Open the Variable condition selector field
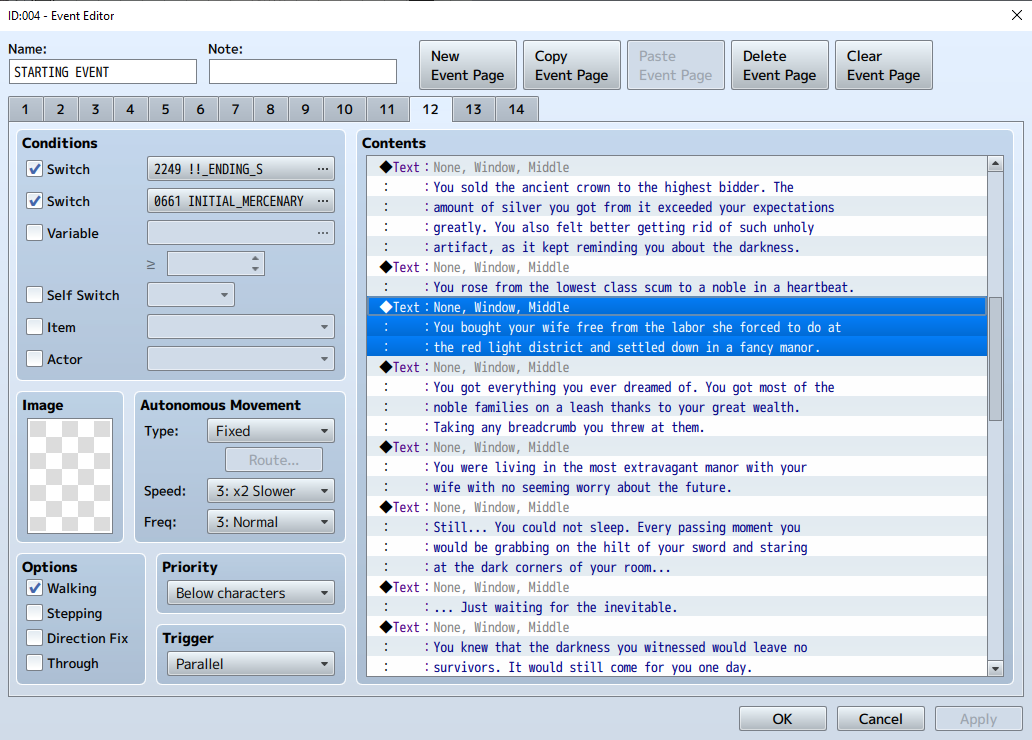The width and height of the screenshot is (1032, 740). (x=241, y=232)
